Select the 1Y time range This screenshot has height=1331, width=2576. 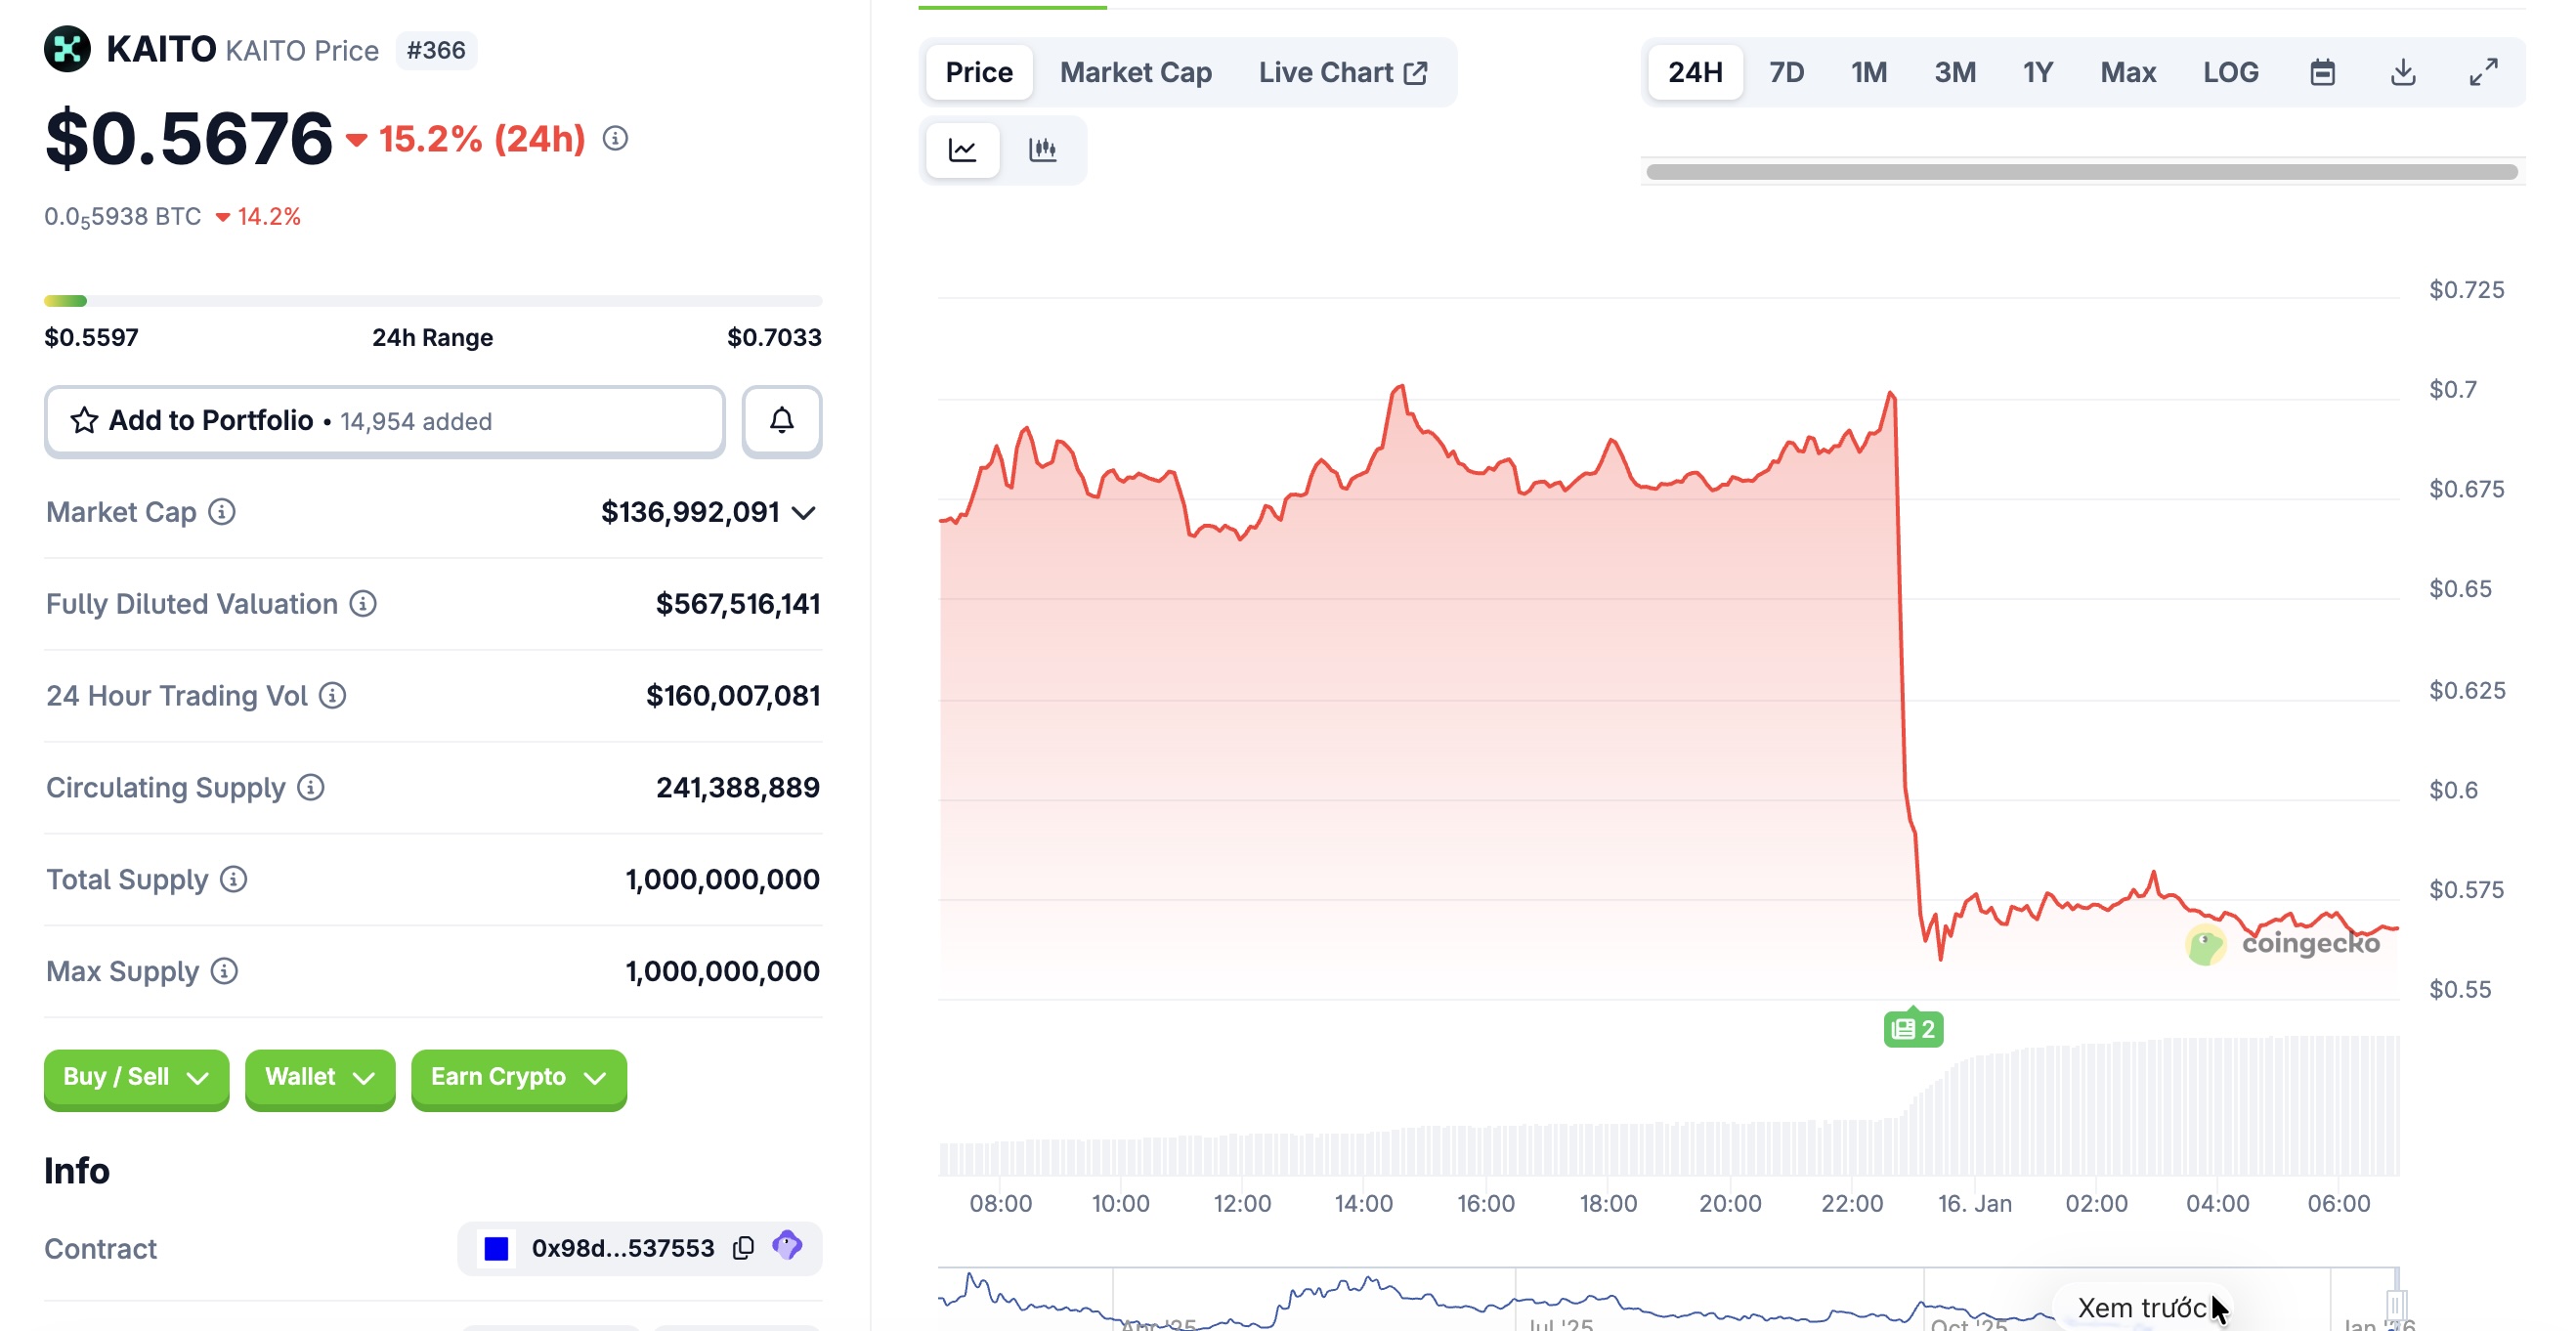(x=2037, y=72)
